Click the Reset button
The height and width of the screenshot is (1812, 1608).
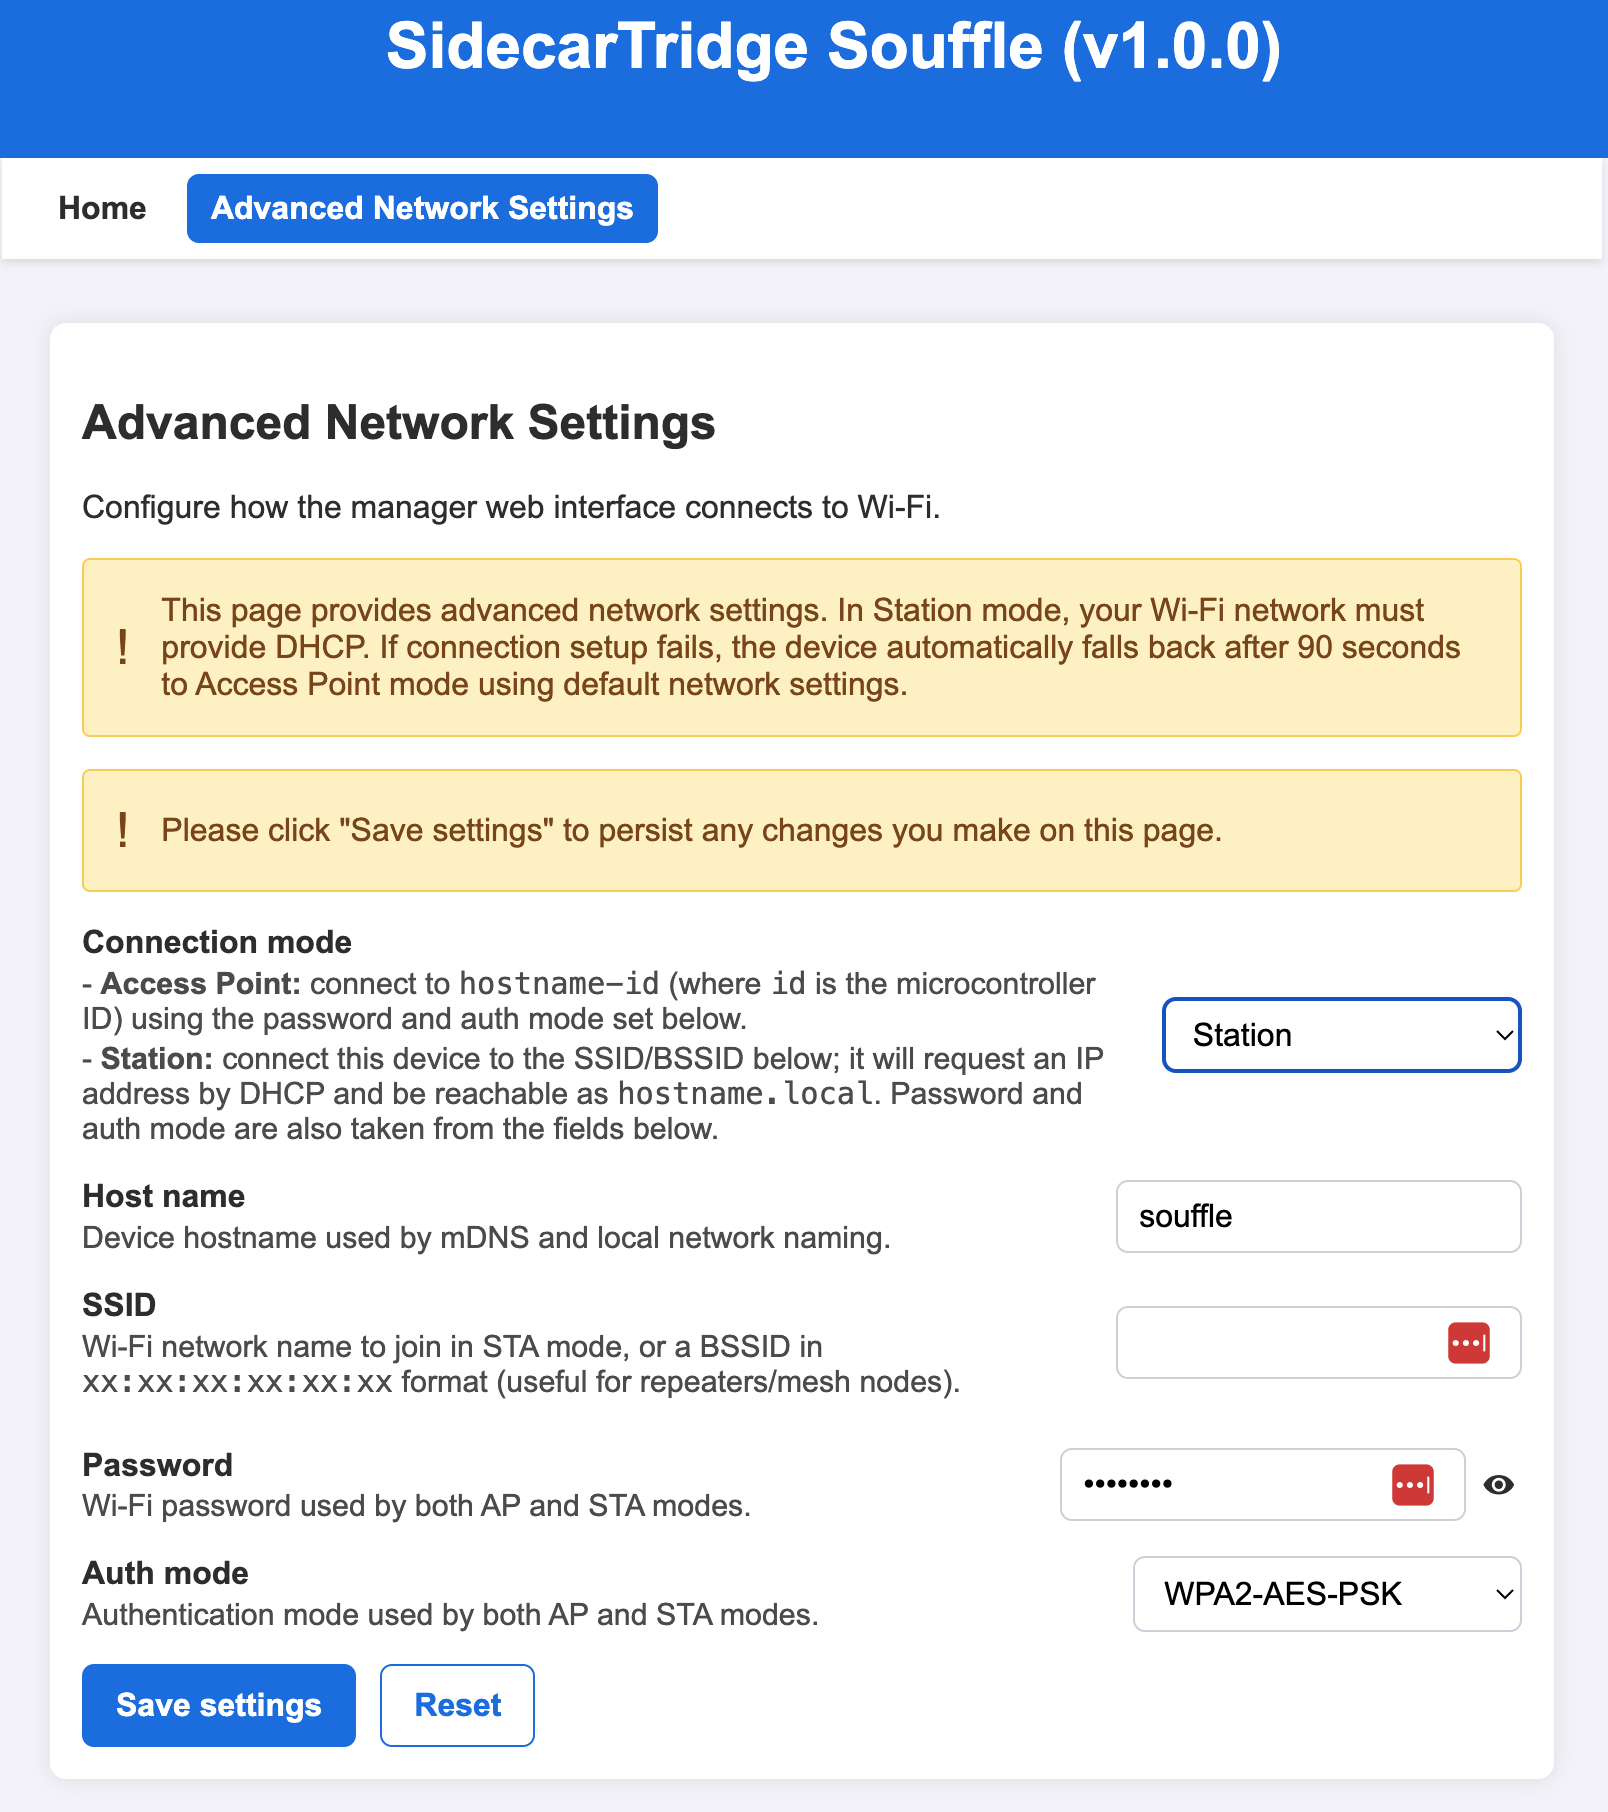point(457,1705)
